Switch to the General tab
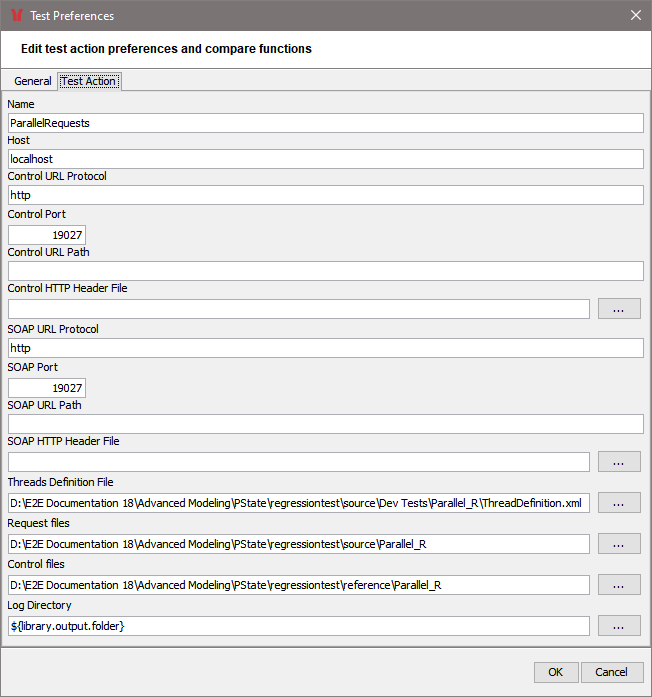The height and width of the screenshot is (697, 652). (33, 81)
